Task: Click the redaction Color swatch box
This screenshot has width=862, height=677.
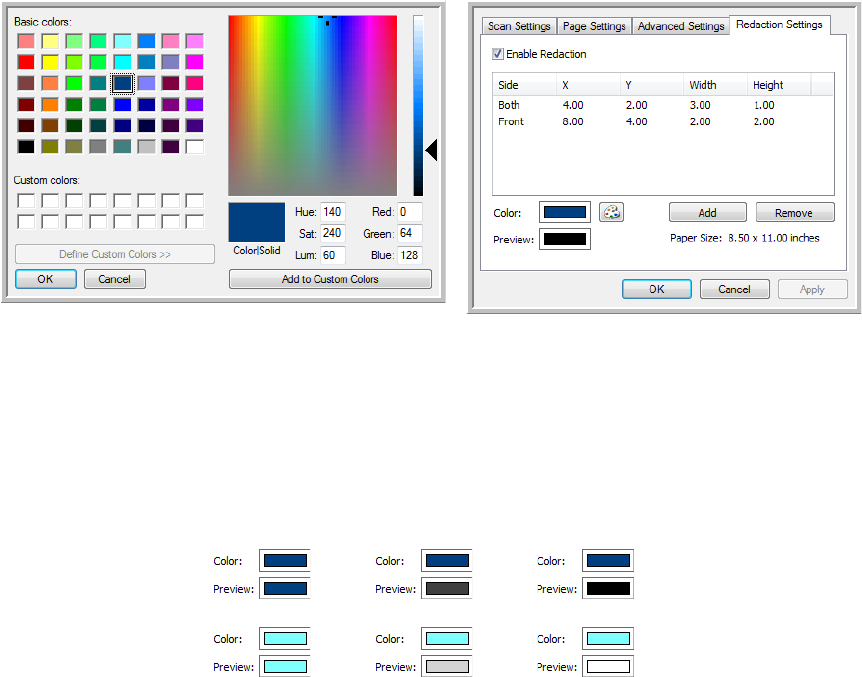Action: (564, 212)
